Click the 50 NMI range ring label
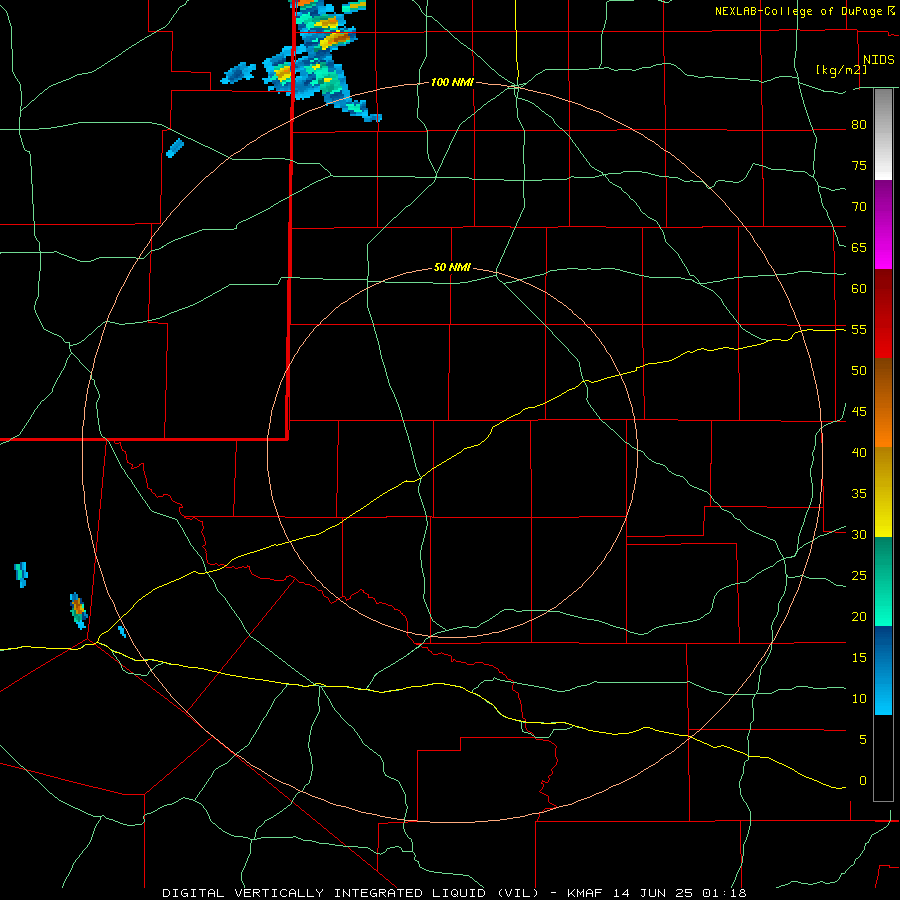The width and height of the screenshot is (900, 900). coord(452,267)
